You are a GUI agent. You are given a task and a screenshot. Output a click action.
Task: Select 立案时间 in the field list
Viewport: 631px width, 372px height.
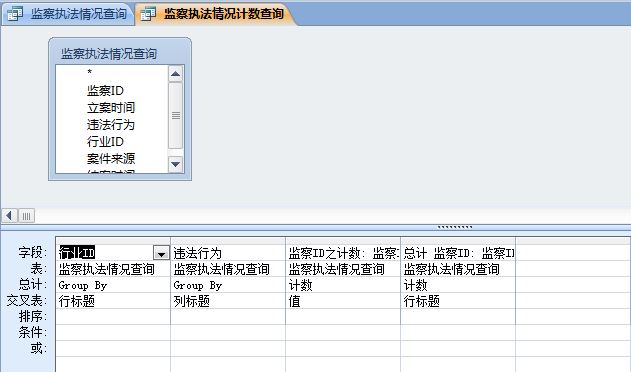pyautogui.click(x=111, y=107)
